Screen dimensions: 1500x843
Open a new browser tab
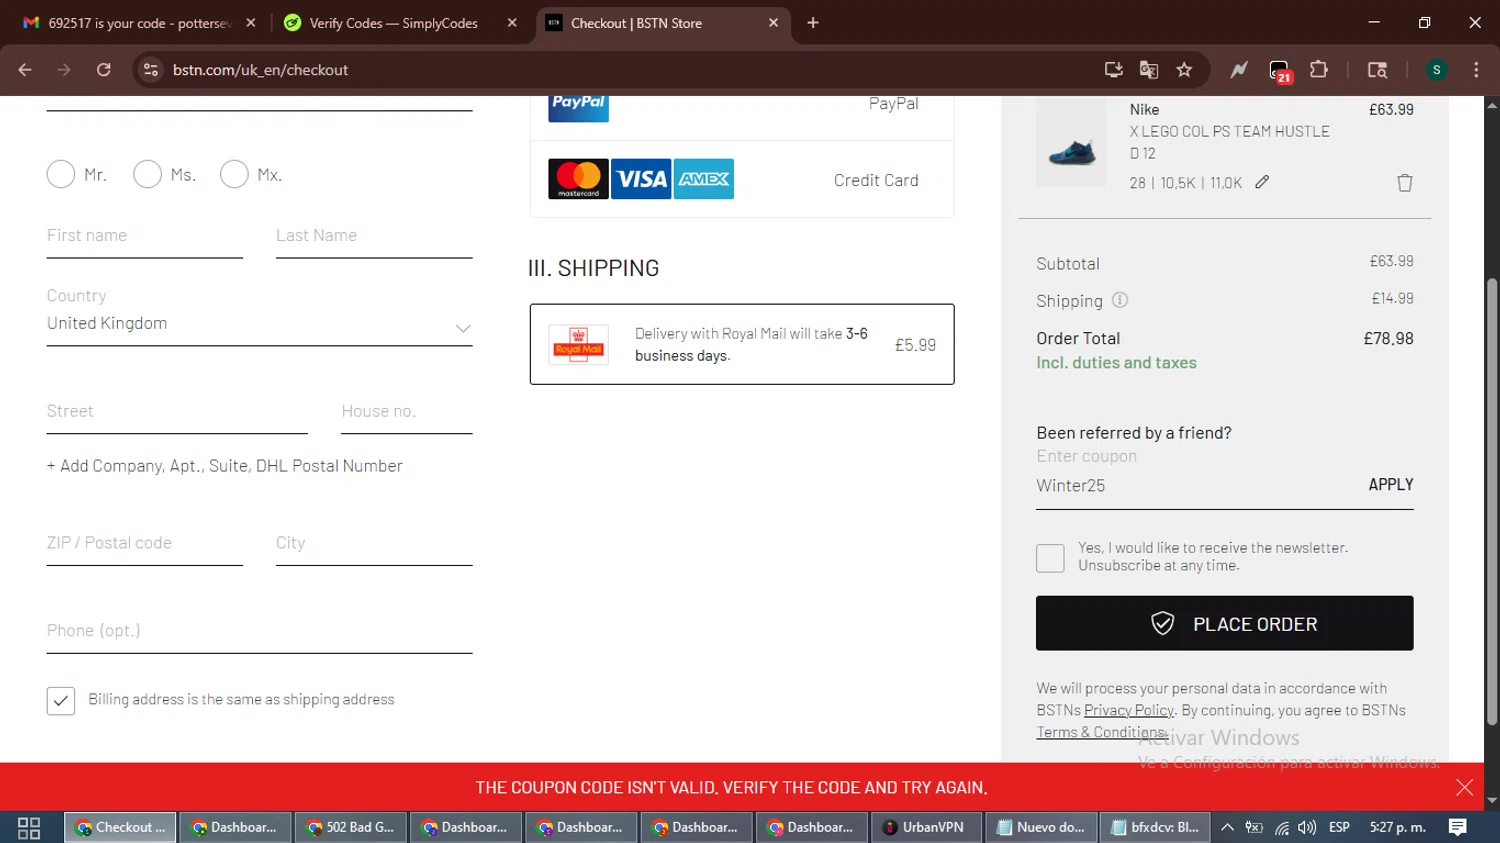(x=813, y=23)
